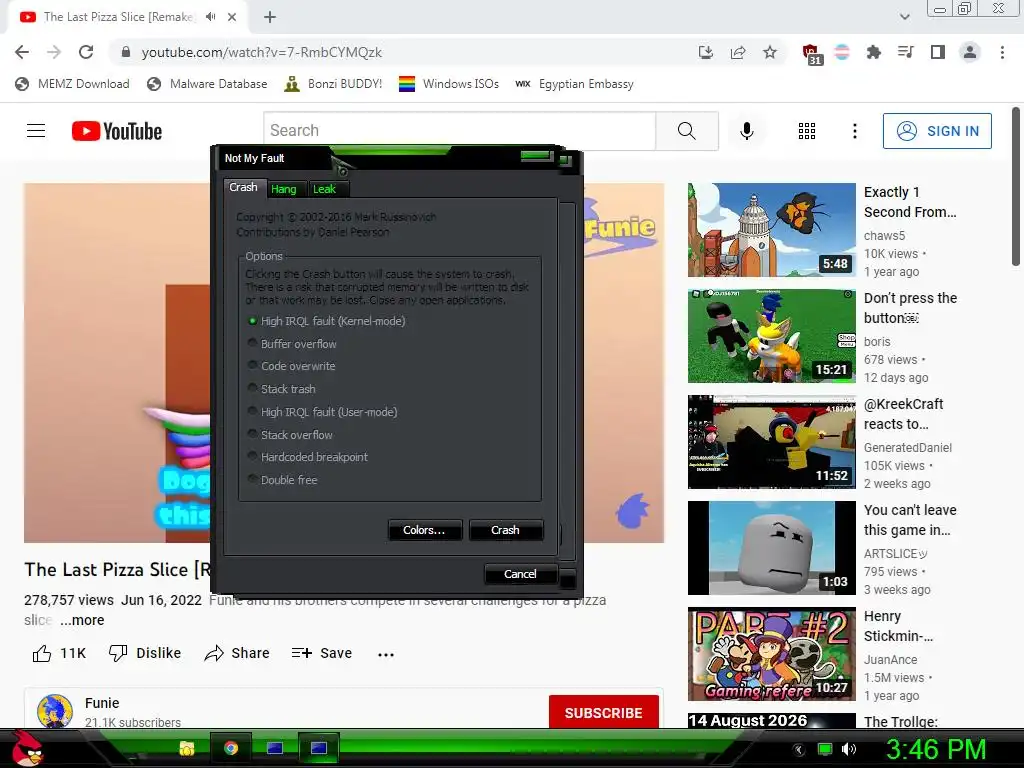Viewport: 1024px width, 768px height.
Task: Open the extensions puzzle icon
Action: tap(873, 52)
